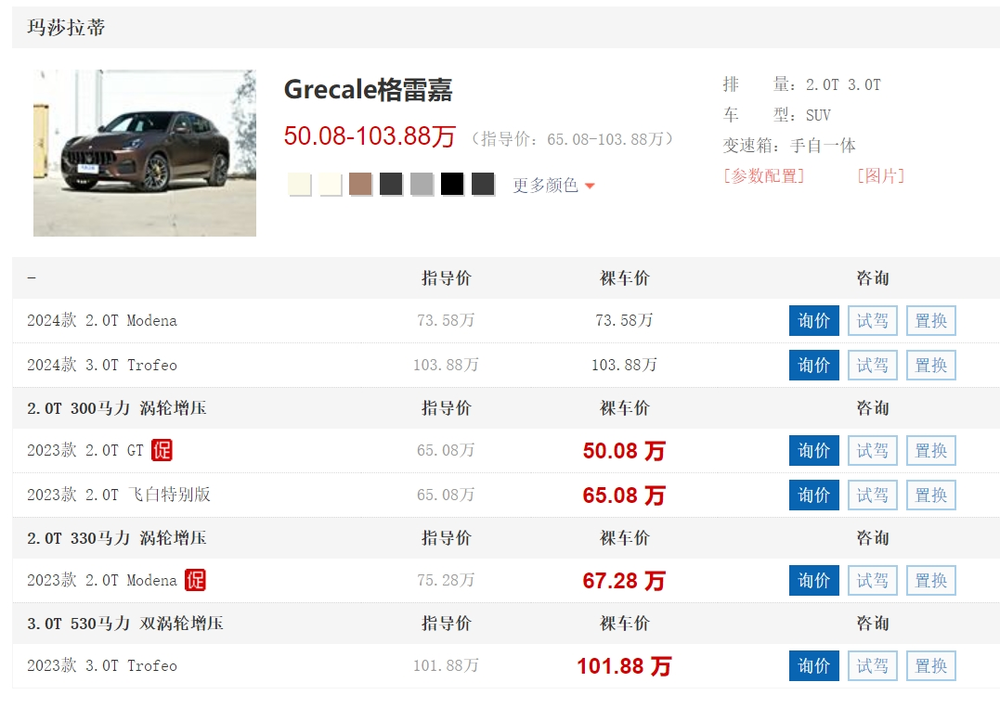Click 置换 for 2023款 3.0T Trofeo

[931, 666]
